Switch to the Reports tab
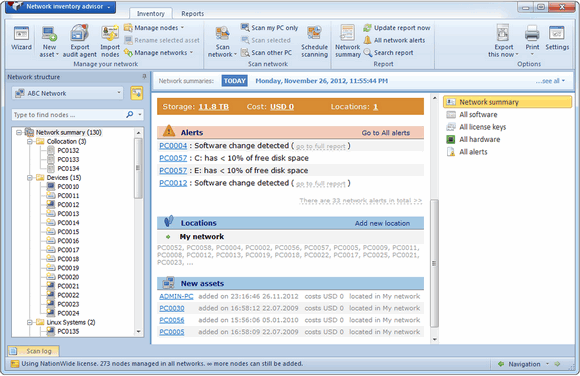This screenshot has width=580, height=376. 192,13
